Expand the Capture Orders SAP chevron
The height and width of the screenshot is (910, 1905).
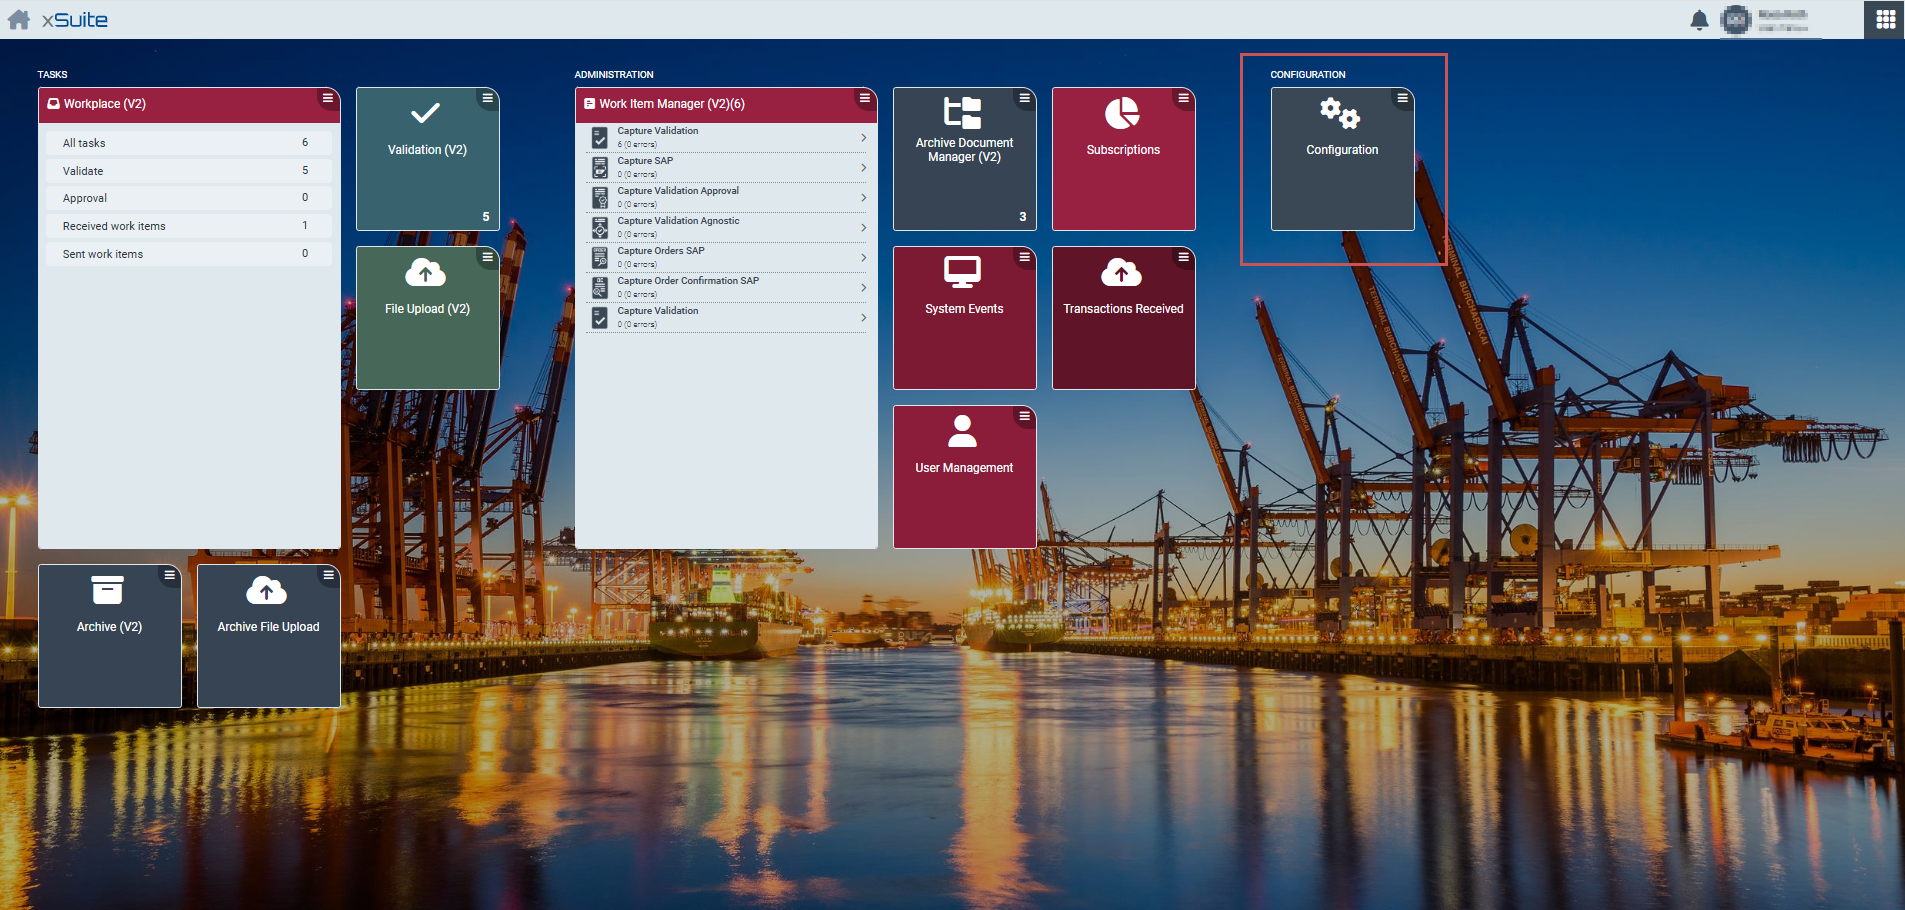(x=863, y=258)
